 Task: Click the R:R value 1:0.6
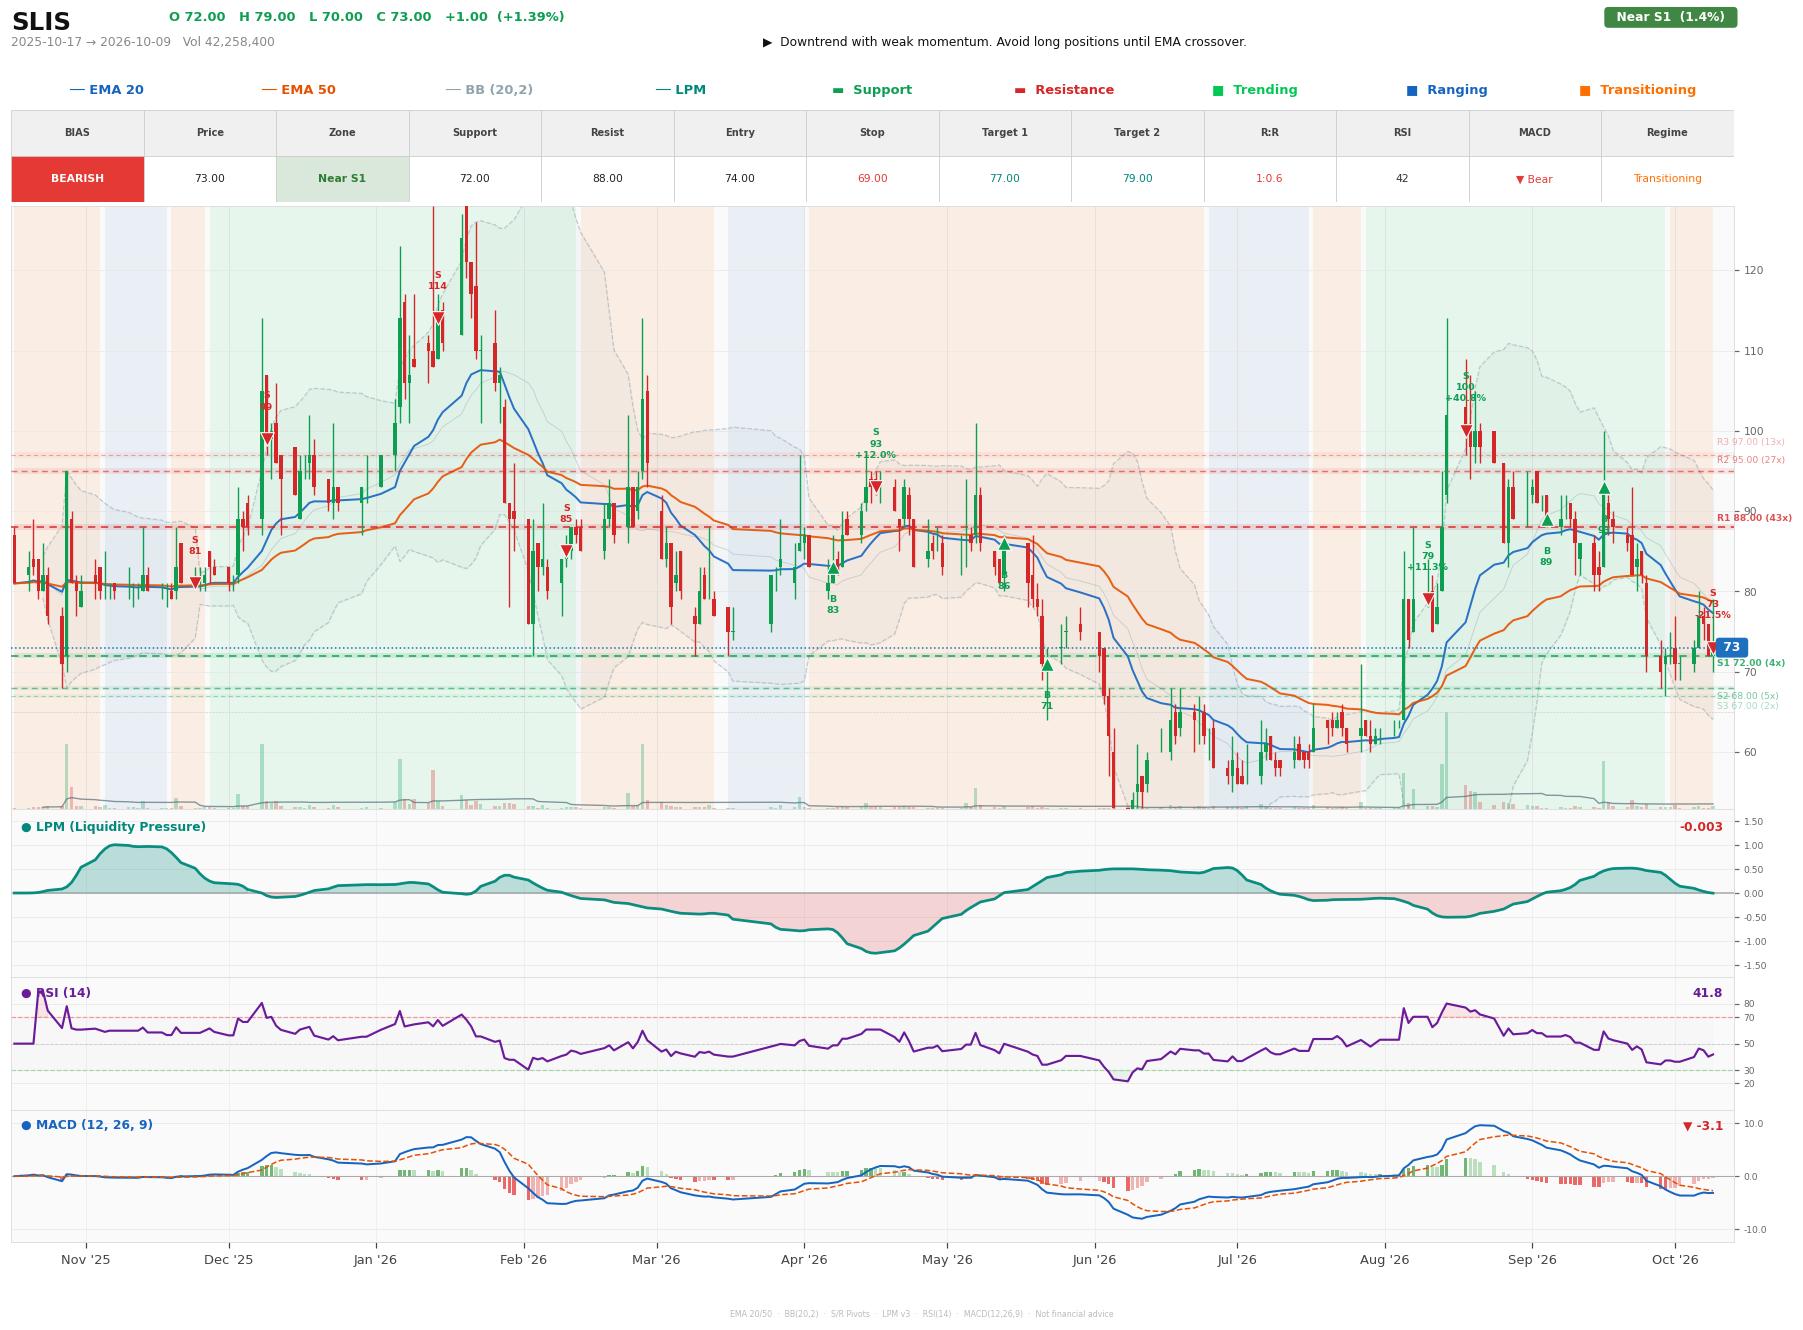tap(1270, 179)
